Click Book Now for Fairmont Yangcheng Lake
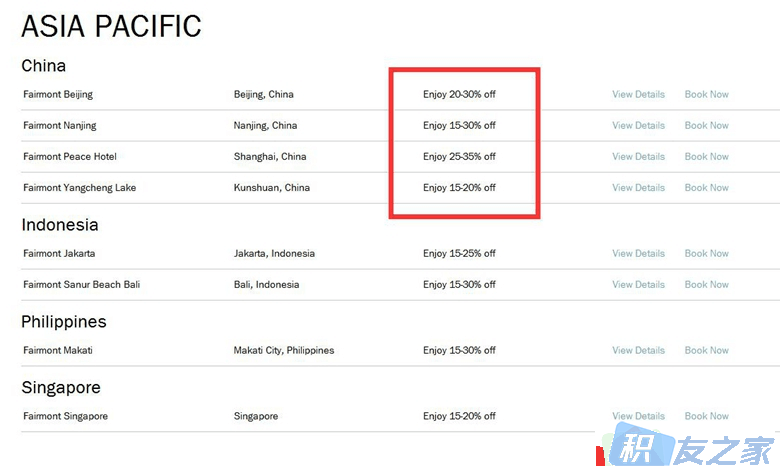The width and height of the screenshot is (780, 471). tap(706, 188)
